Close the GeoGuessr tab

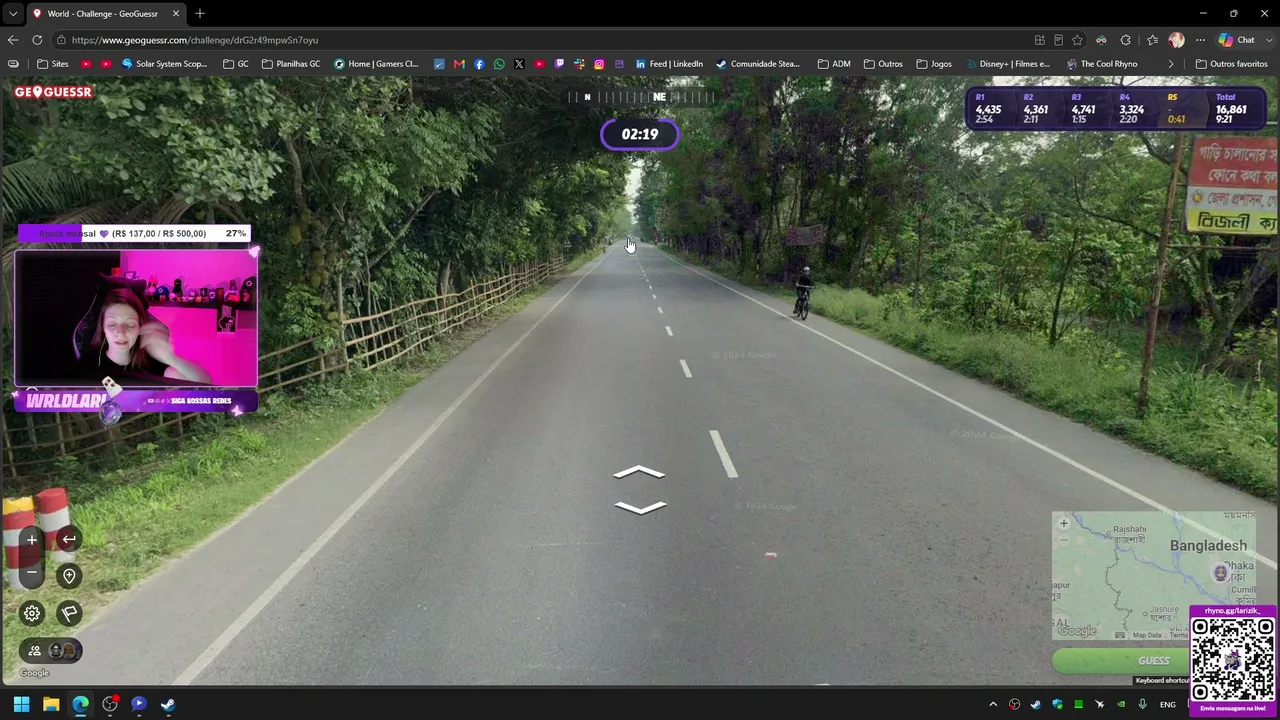point(176,13)
